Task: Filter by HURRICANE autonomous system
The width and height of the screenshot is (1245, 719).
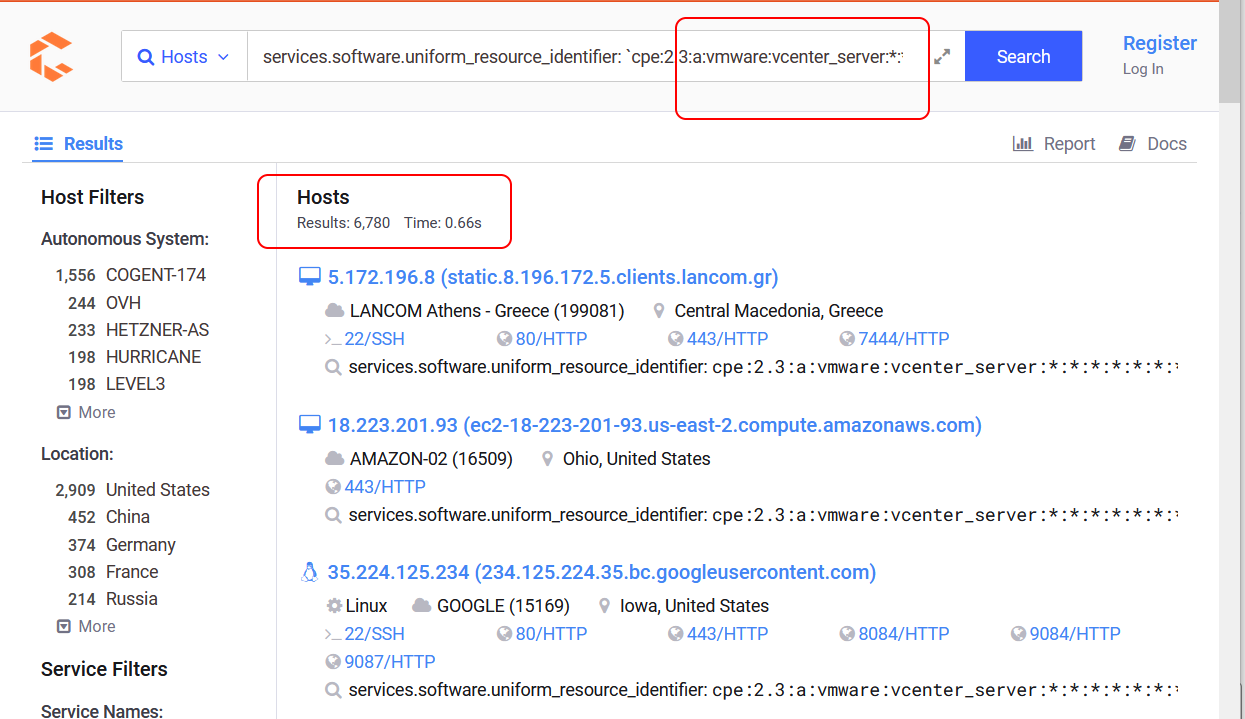Action: coord(154,357)
